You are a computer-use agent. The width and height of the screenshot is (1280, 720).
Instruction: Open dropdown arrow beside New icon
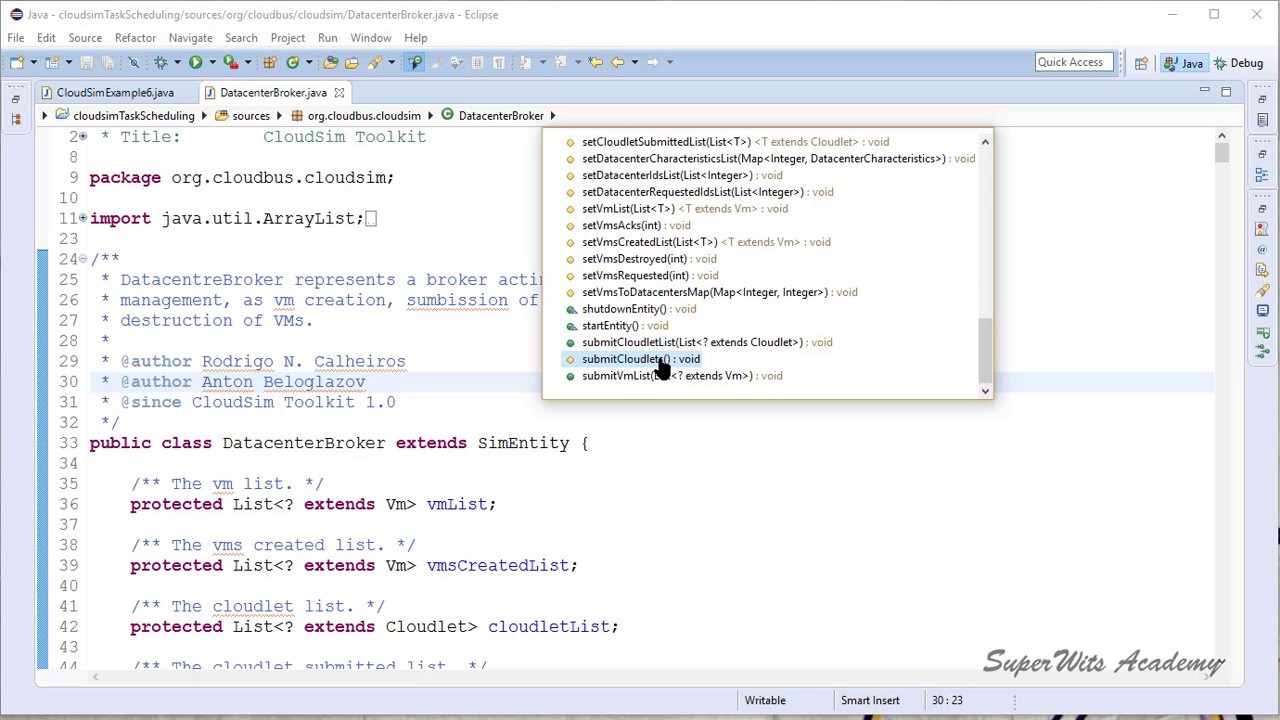click(x=33, y=62)
